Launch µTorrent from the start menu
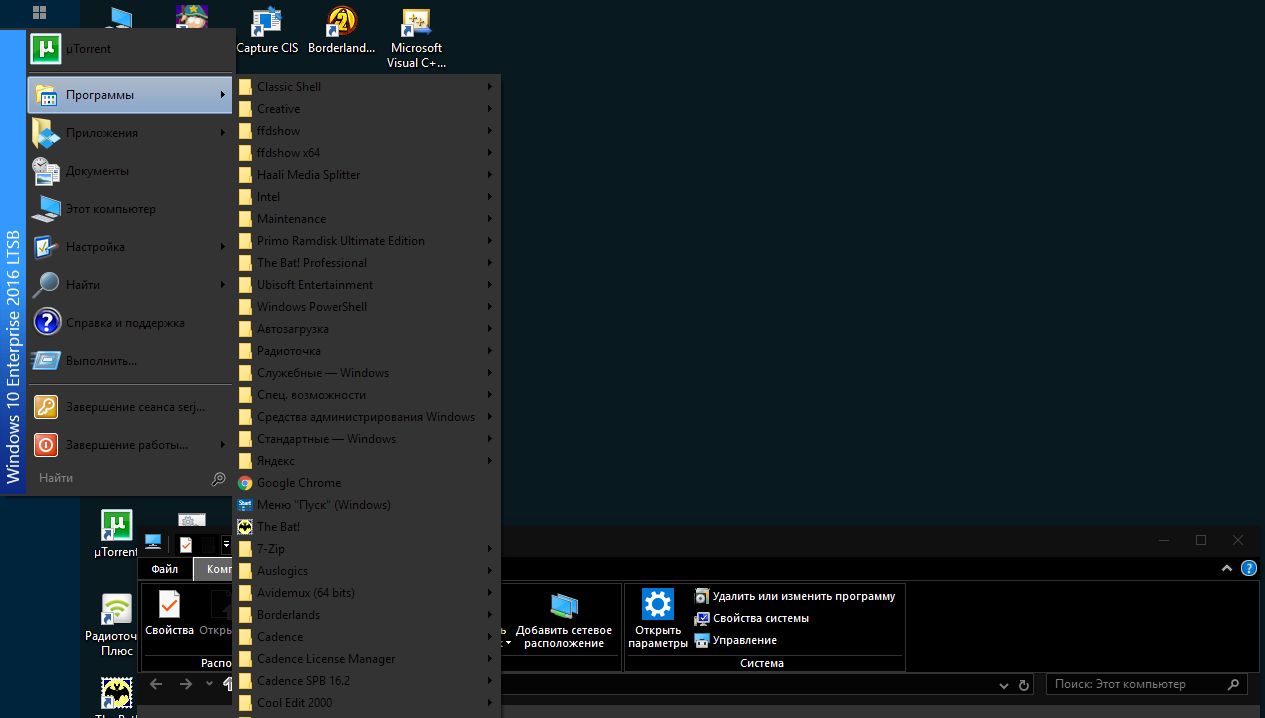The image size is (1265, 718). [130, 49]
